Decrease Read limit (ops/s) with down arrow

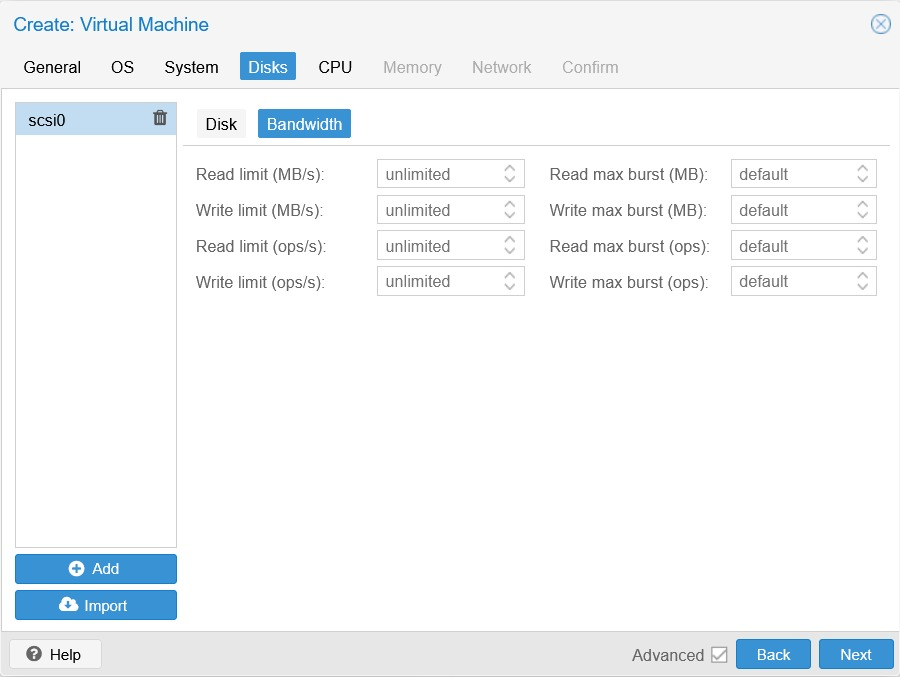[510, 251]
